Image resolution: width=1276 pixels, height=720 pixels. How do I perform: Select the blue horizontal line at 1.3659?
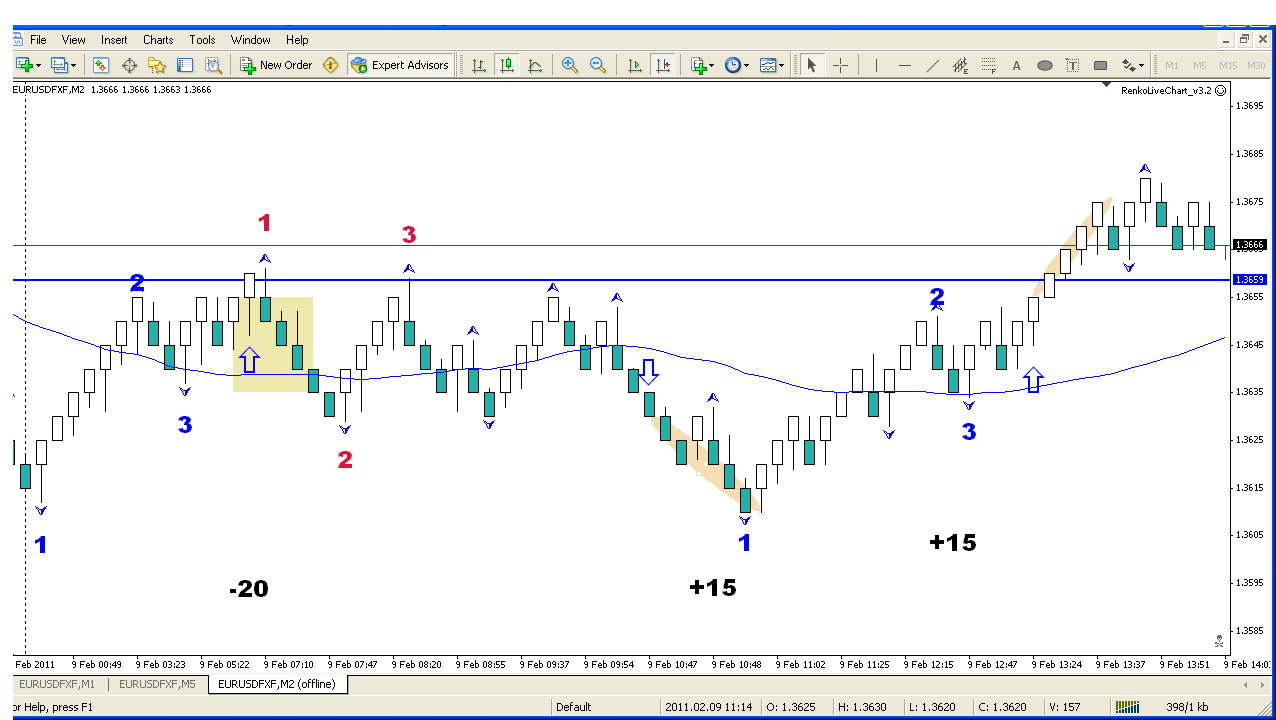click(700, 280)
